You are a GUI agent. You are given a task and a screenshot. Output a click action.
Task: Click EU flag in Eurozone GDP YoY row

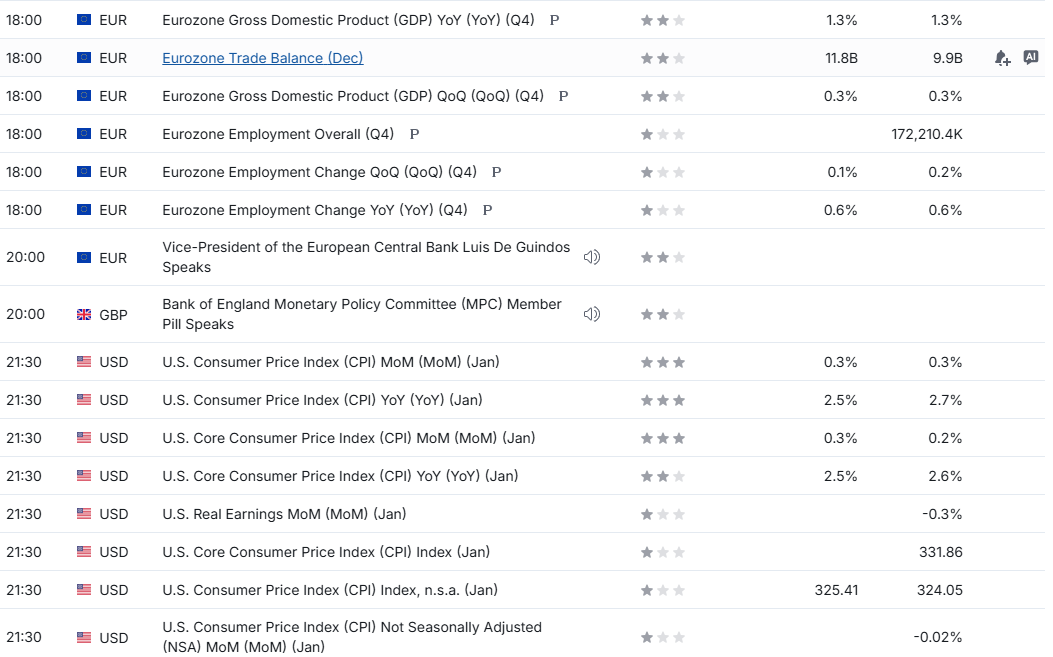pos(84,20)
